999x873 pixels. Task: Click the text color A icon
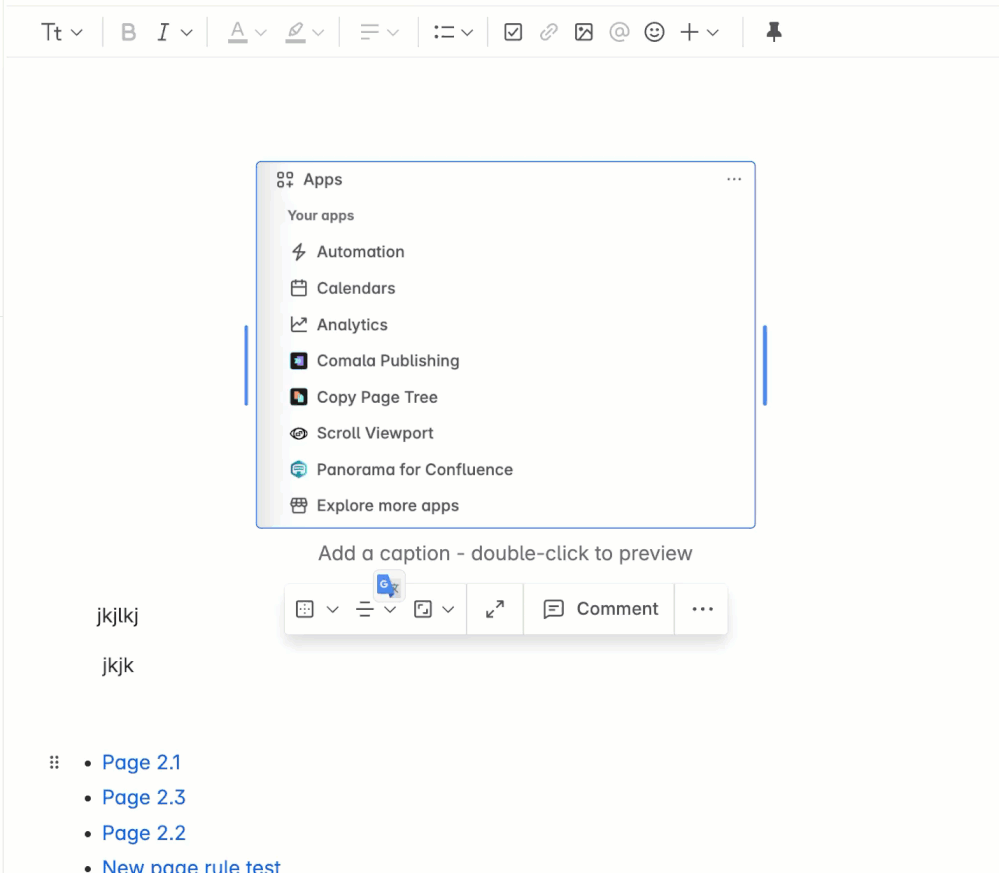pos(238,32)
